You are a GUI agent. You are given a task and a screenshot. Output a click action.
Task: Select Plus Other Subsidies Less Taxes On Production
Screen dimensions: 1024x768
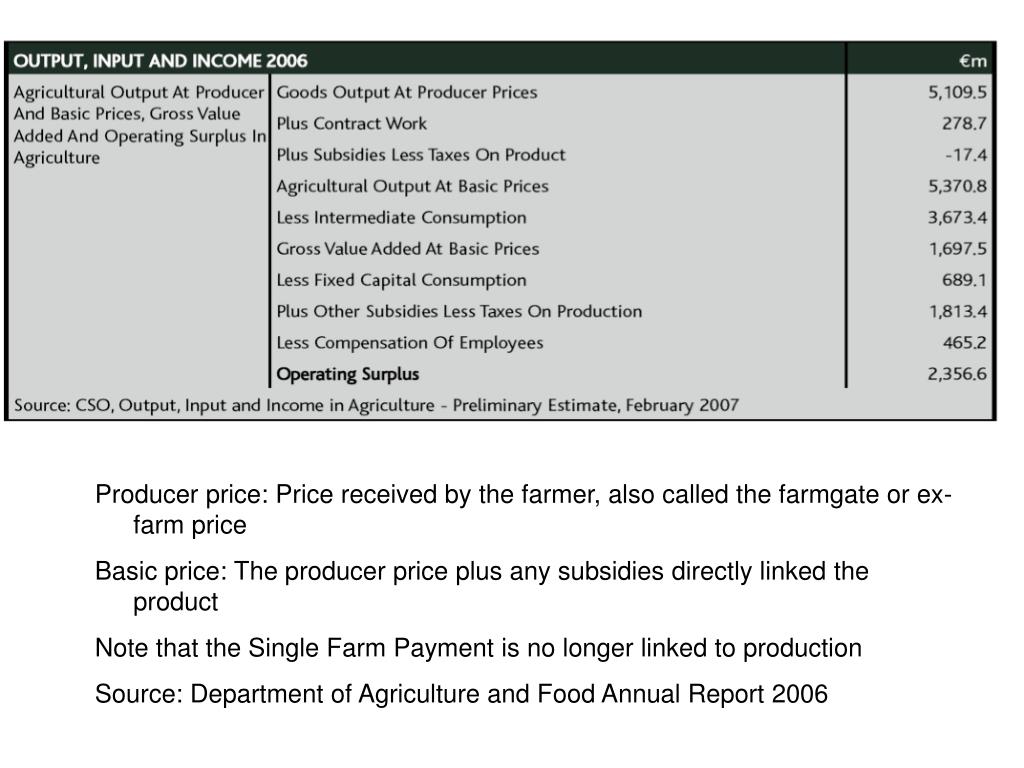pyautogui.click(x=459, y=312)
